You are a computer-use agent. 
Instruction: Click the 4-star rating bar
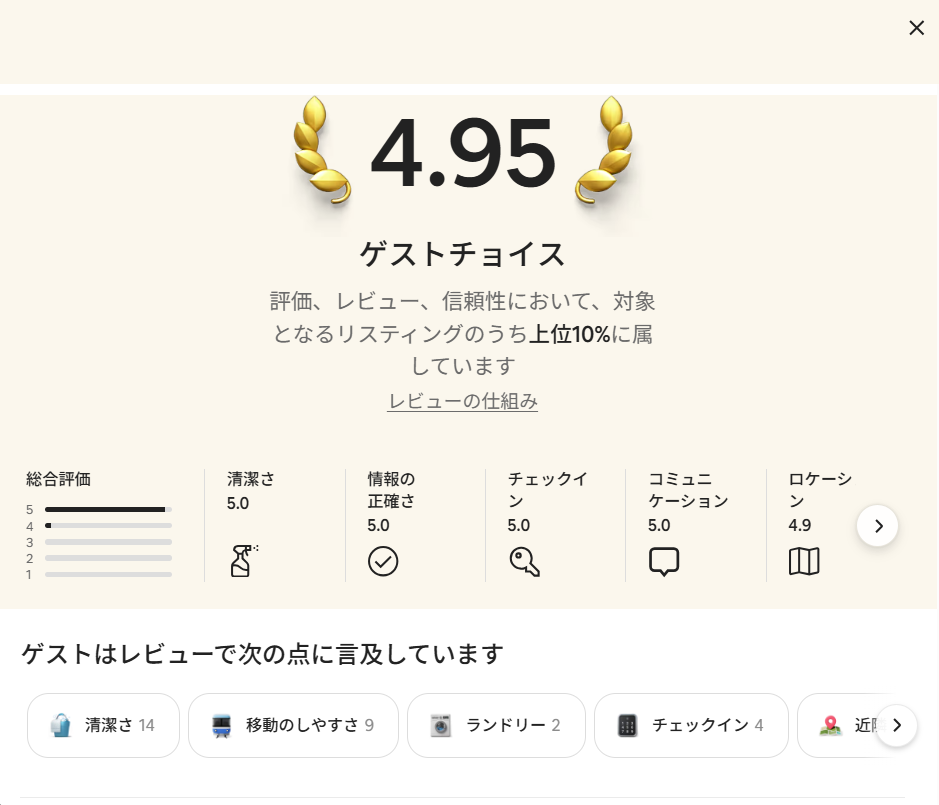click(x=108, y=525)
